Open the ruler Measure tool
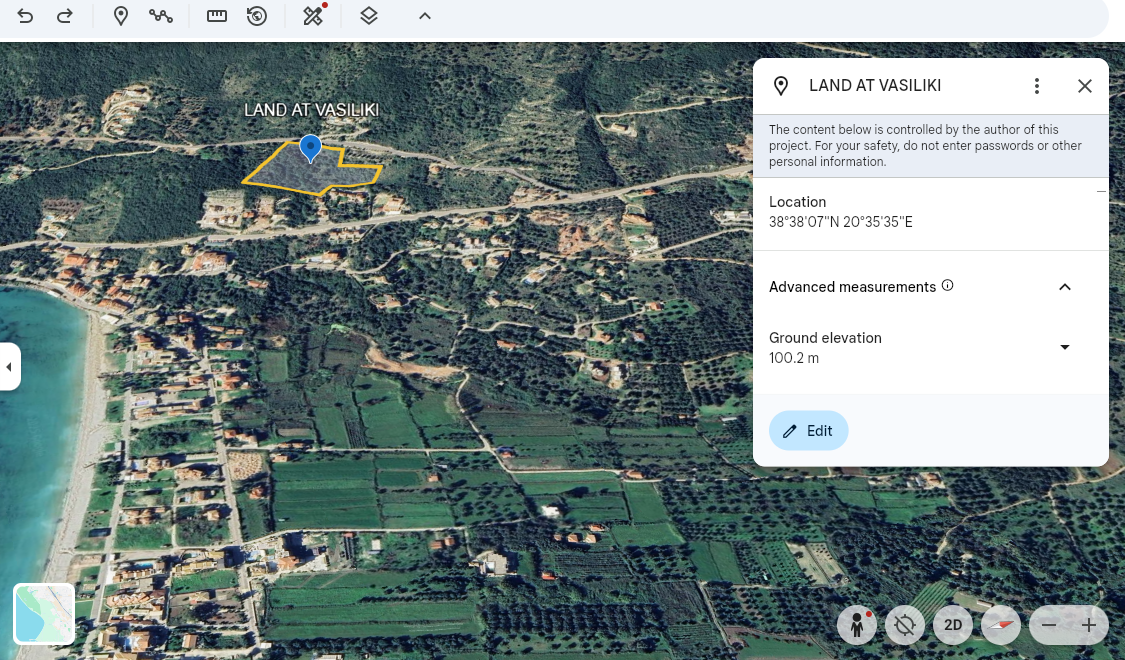 (x=217, y=16)
